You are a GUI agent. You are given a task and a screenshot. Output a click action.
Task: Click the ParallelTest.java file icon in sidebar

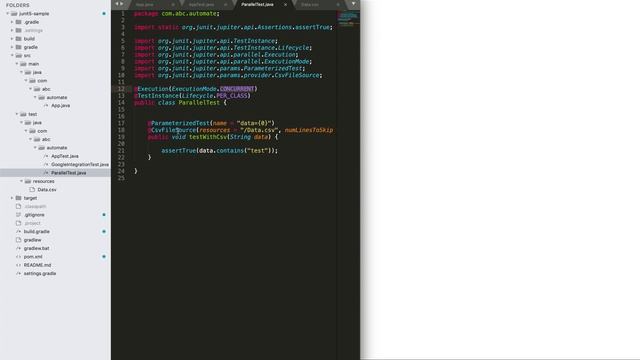click(46, 173)
